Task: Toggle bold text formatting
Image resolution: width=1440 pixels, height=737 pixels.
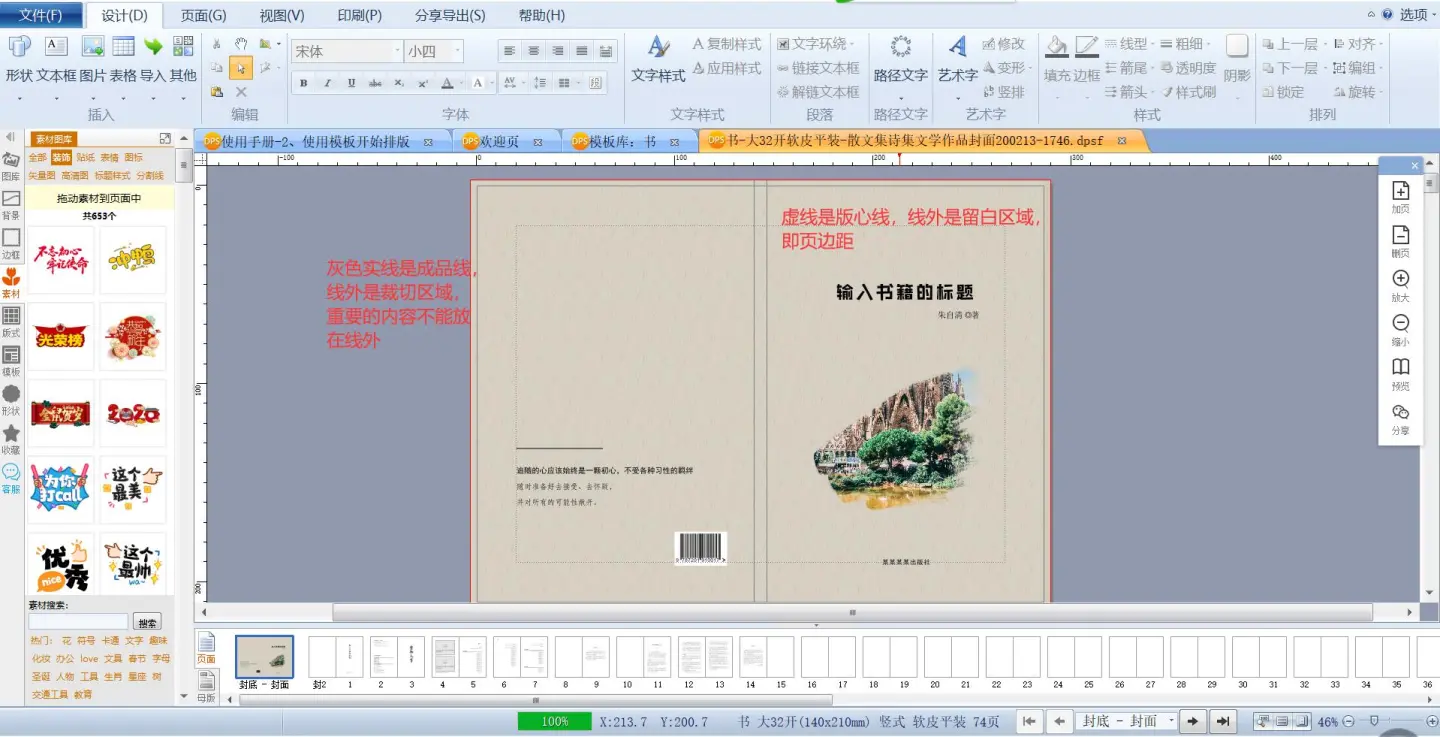Action: 303,83
